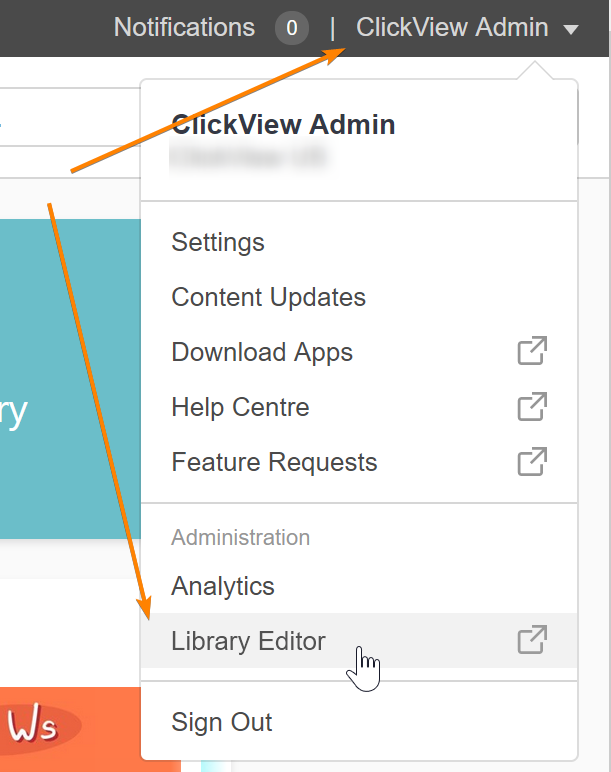Select the Download Apps menu item
This screenshot has height=772, width=611.
(359, 352)
